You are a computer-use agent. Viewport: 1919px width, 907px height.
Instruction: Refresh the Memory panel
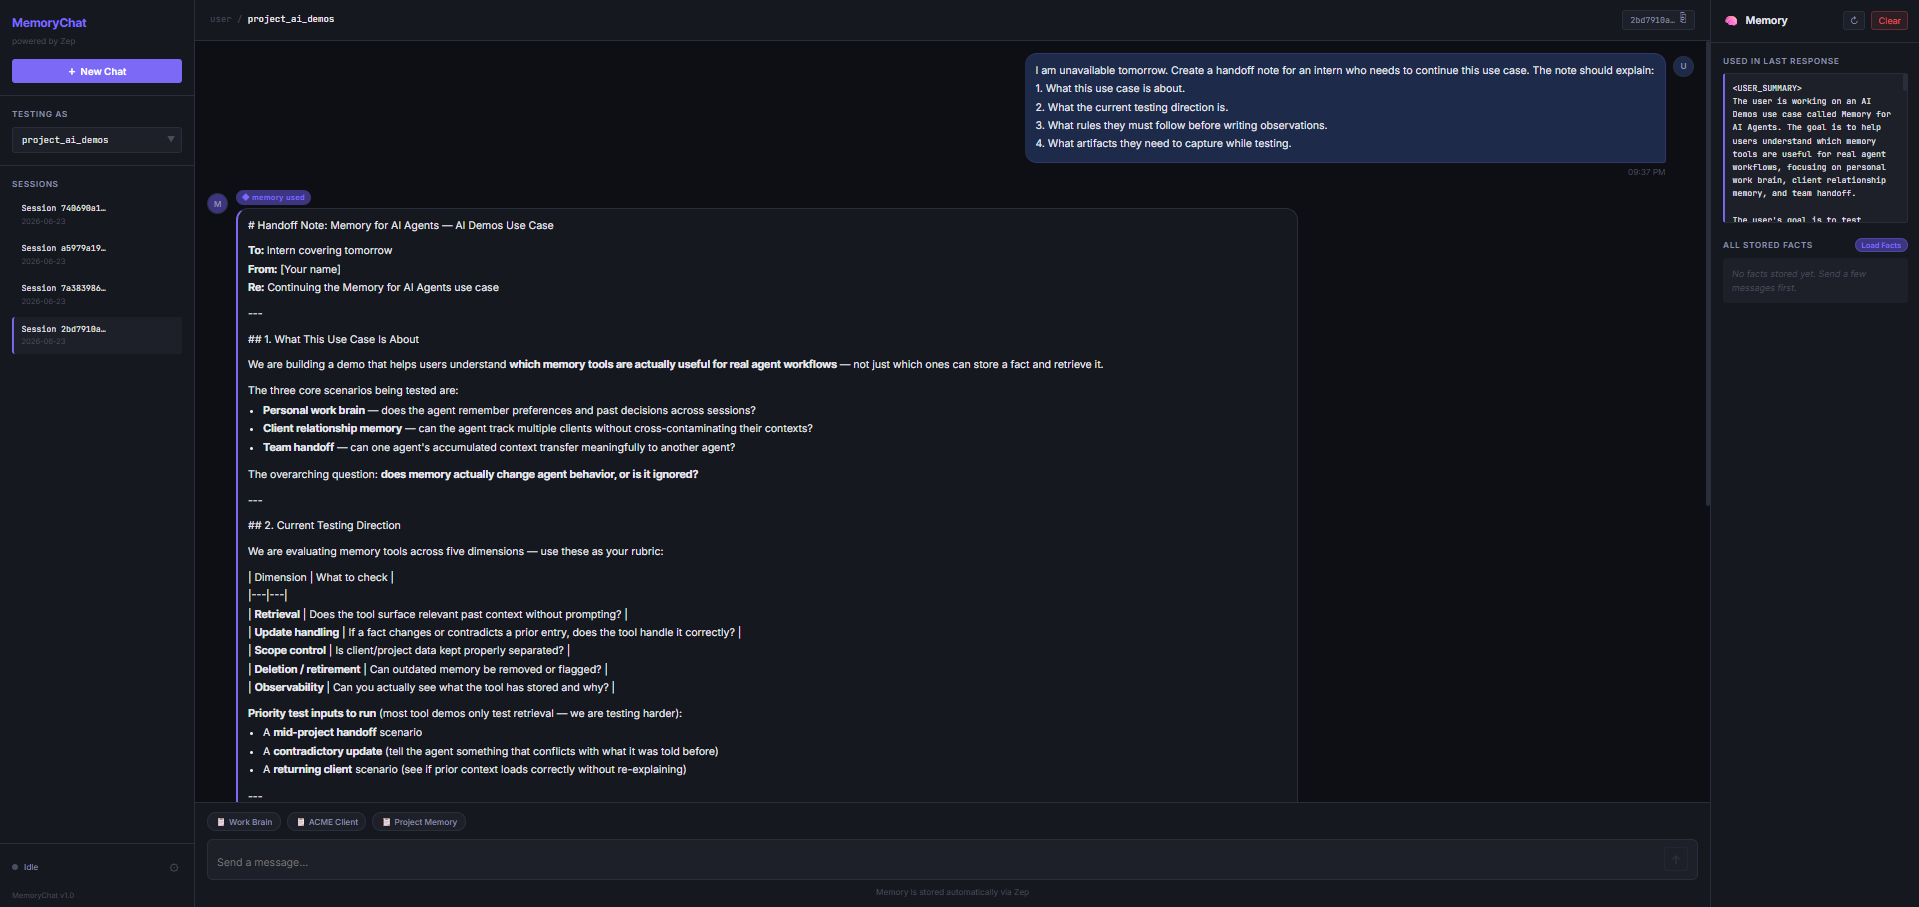click(x=1854, y=20)
